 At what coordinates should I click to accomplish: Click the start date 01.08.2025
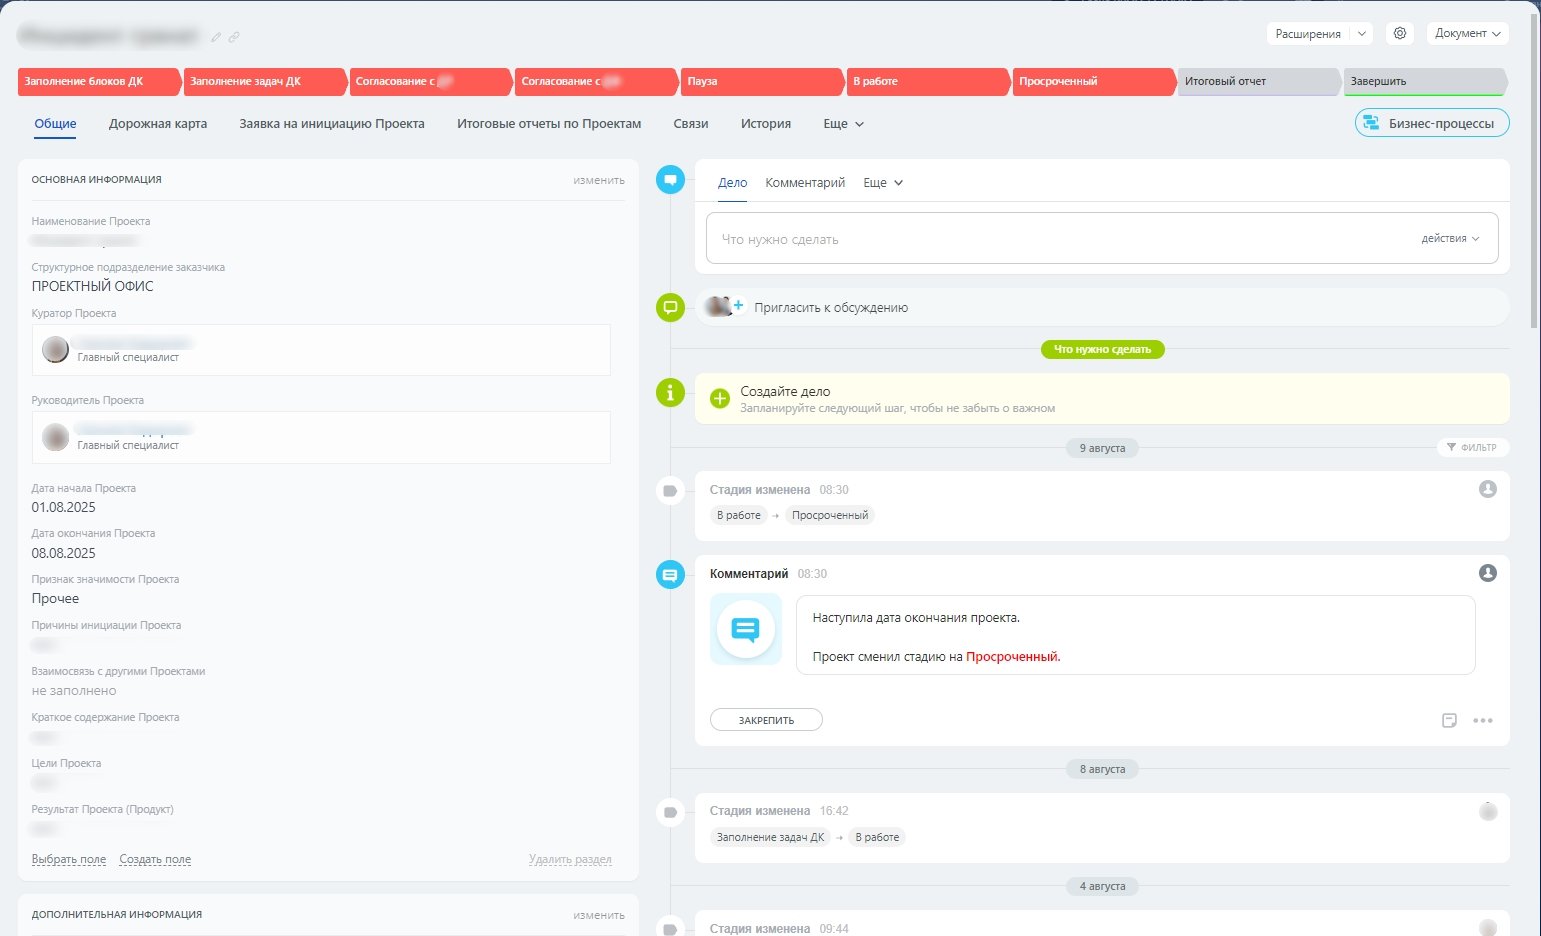(64, 507)
